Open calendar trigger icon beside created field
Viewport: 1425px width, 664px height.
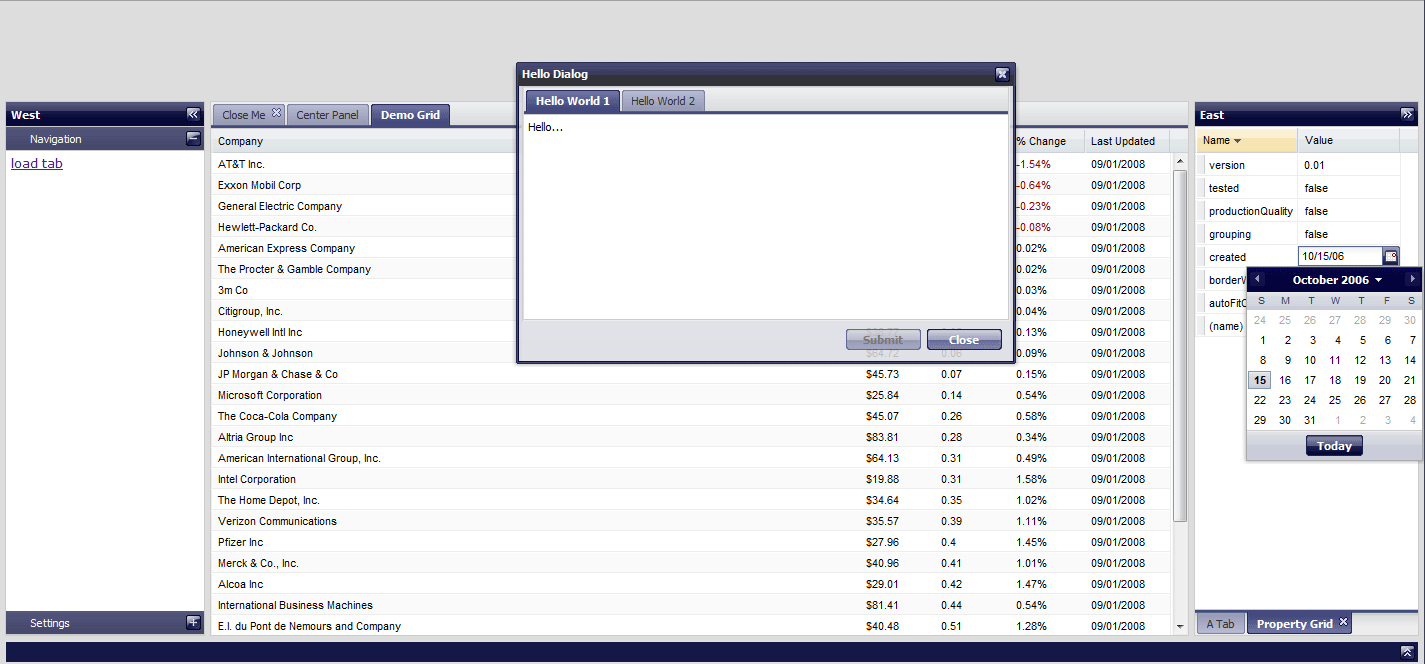tap(1391, 257)
